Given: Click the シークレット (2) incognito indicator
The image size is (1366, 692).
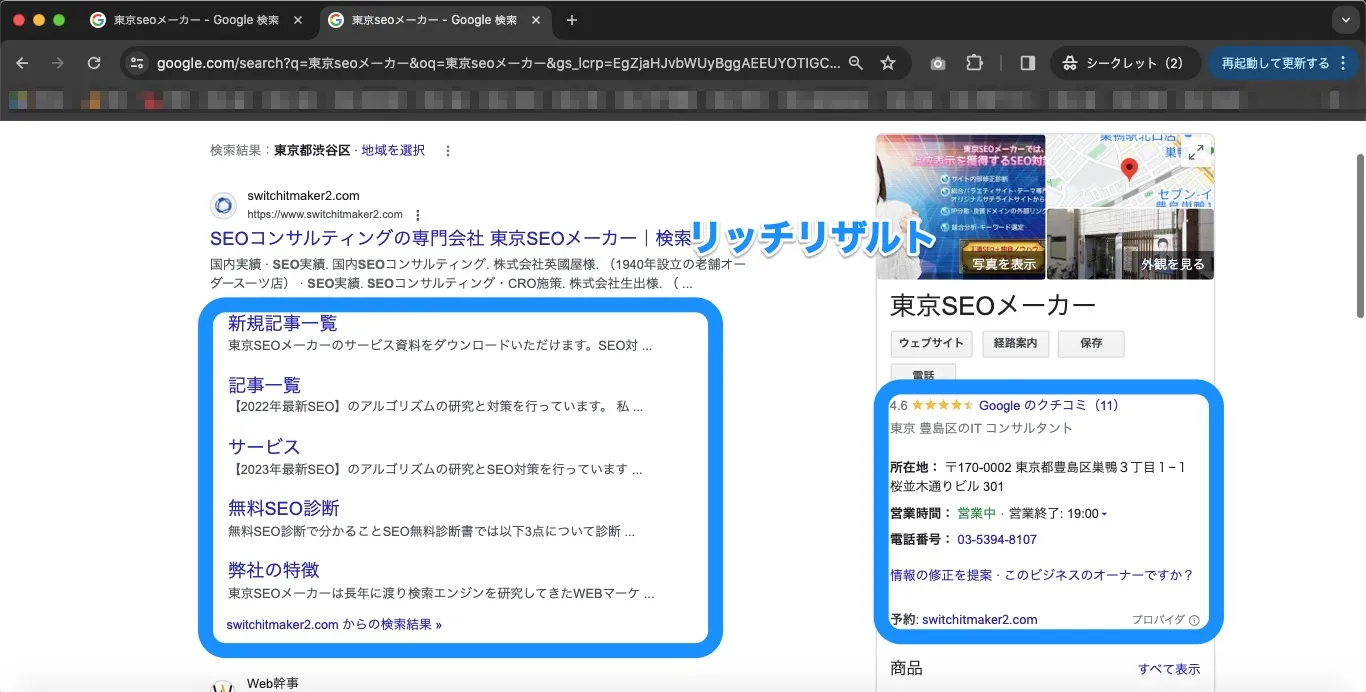Looking at the screenshot, I should pyautogui.click(x=1125, y=63).
